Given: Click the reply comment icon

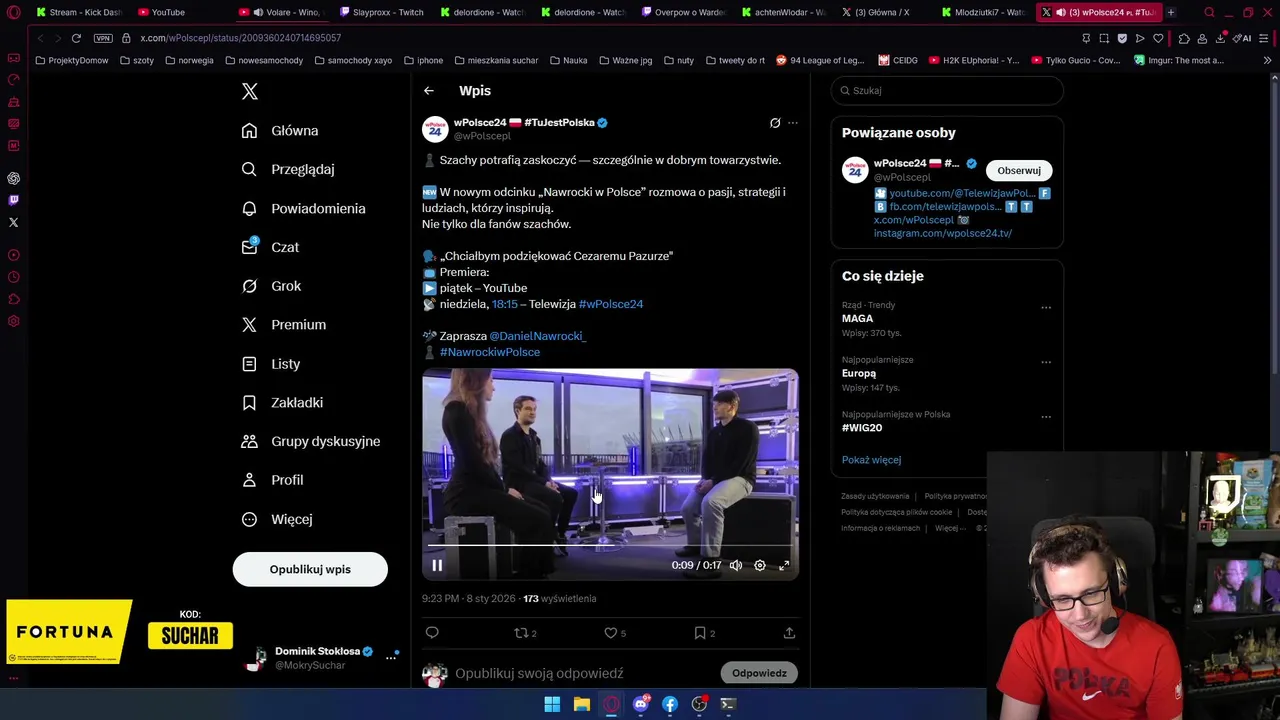Looking at the screenshot, I should [x=432, y=632].
